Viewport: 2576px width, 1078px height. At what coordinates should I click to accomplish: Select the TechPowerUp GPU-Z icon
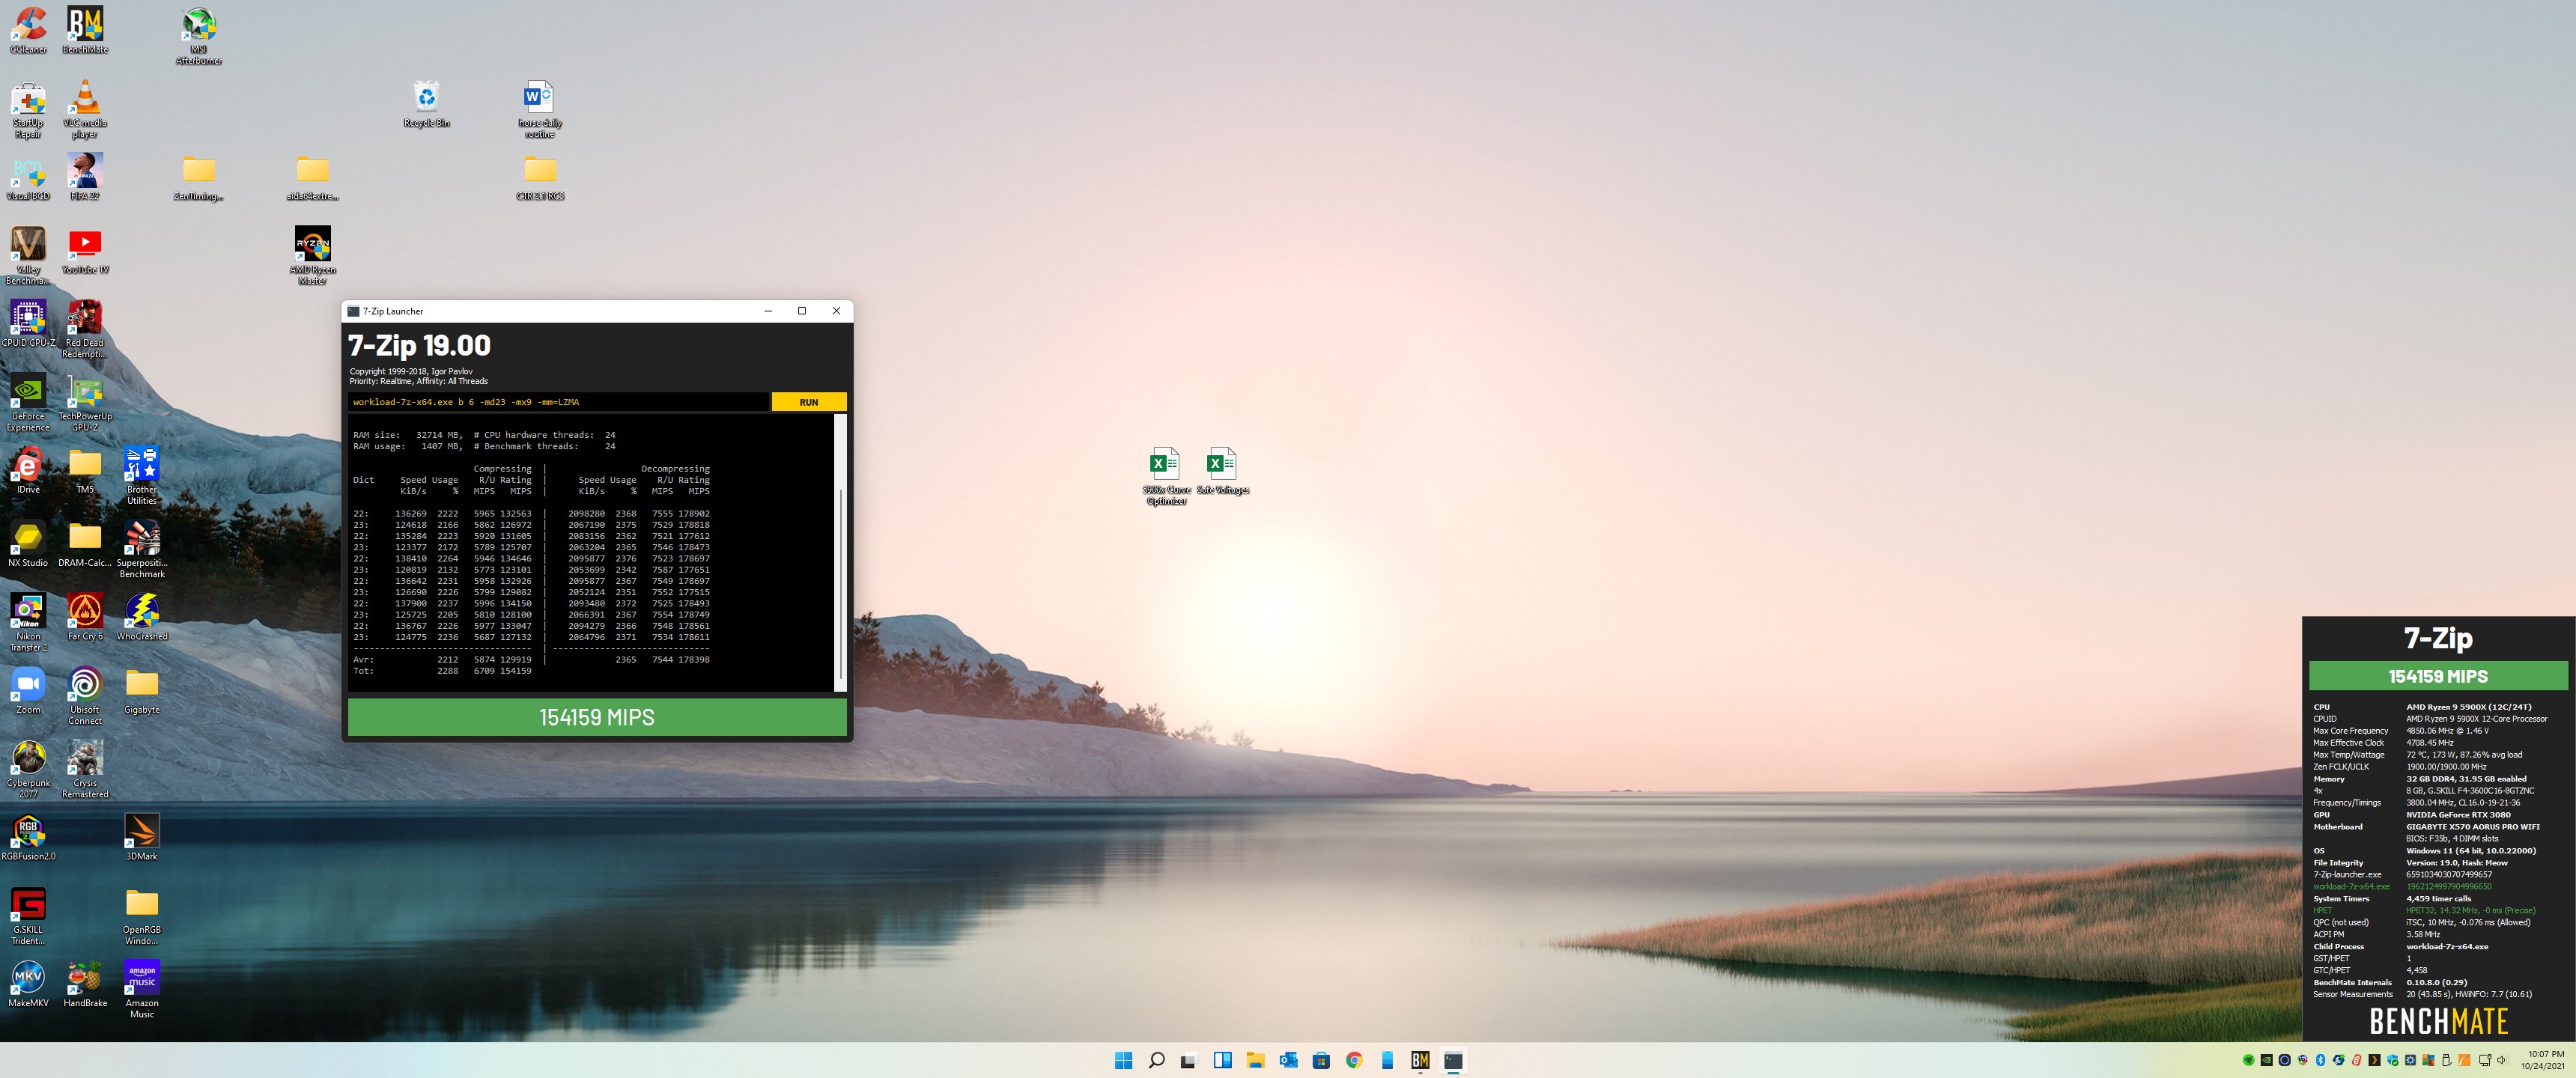click(x=85, y=403)
